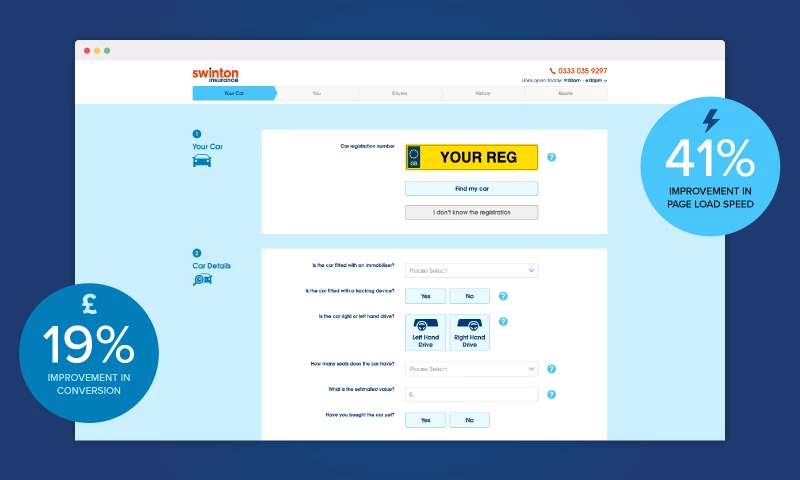Click the Your Car section heading

click(208, 146)
